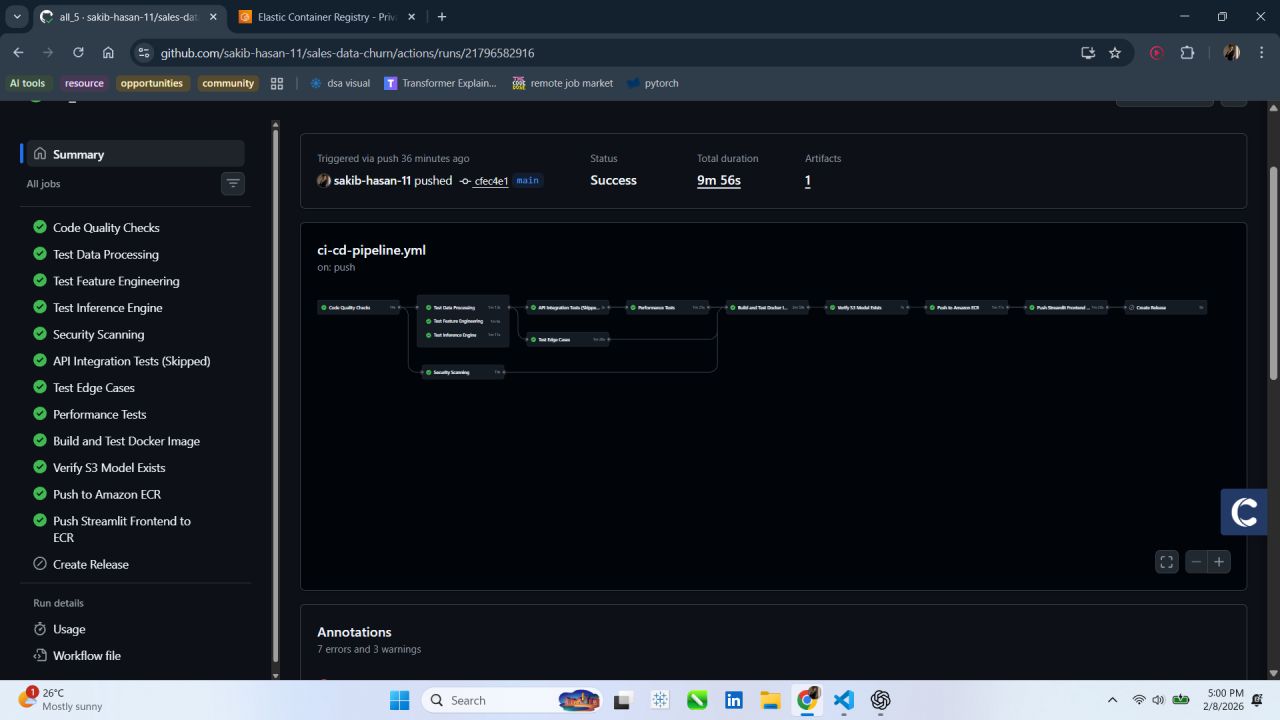Open the Chrome profile menu

[1231, 52]
